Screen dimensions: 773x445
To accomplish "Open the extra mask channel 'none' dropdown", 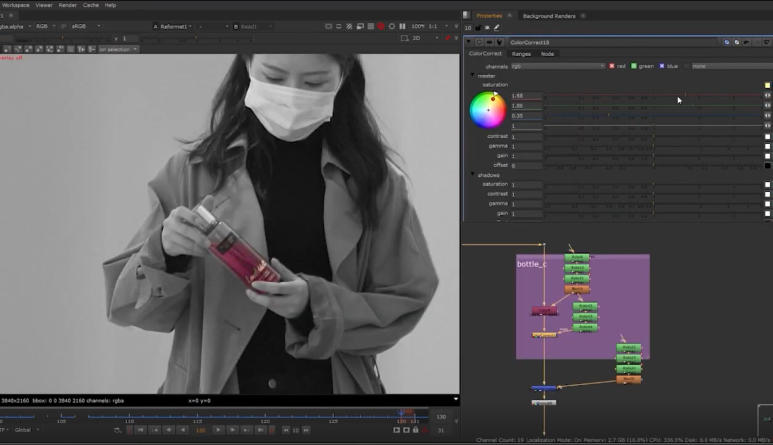I will point(732,66).
